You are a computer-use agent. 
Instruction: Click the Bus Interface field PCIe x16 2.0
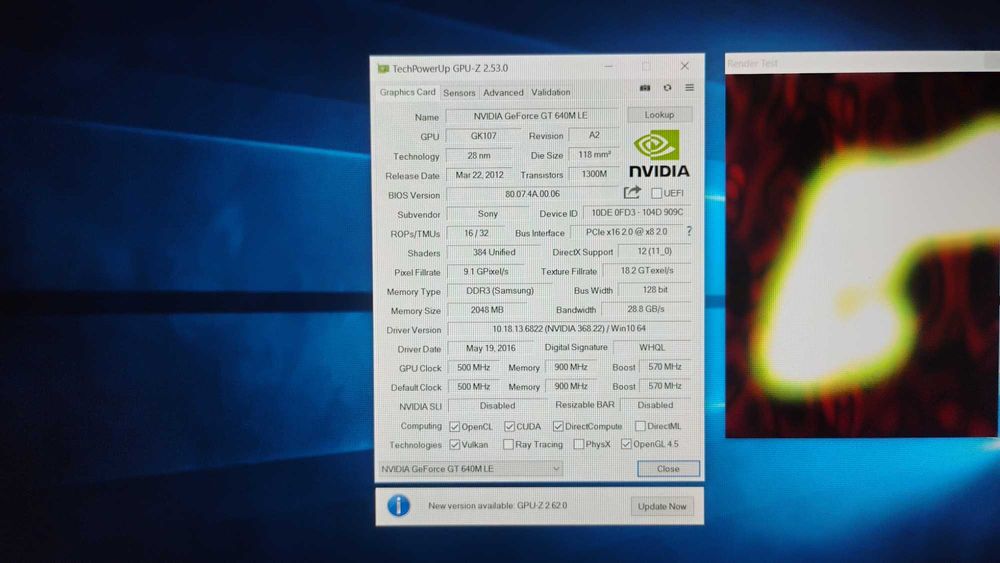(626, 232)
